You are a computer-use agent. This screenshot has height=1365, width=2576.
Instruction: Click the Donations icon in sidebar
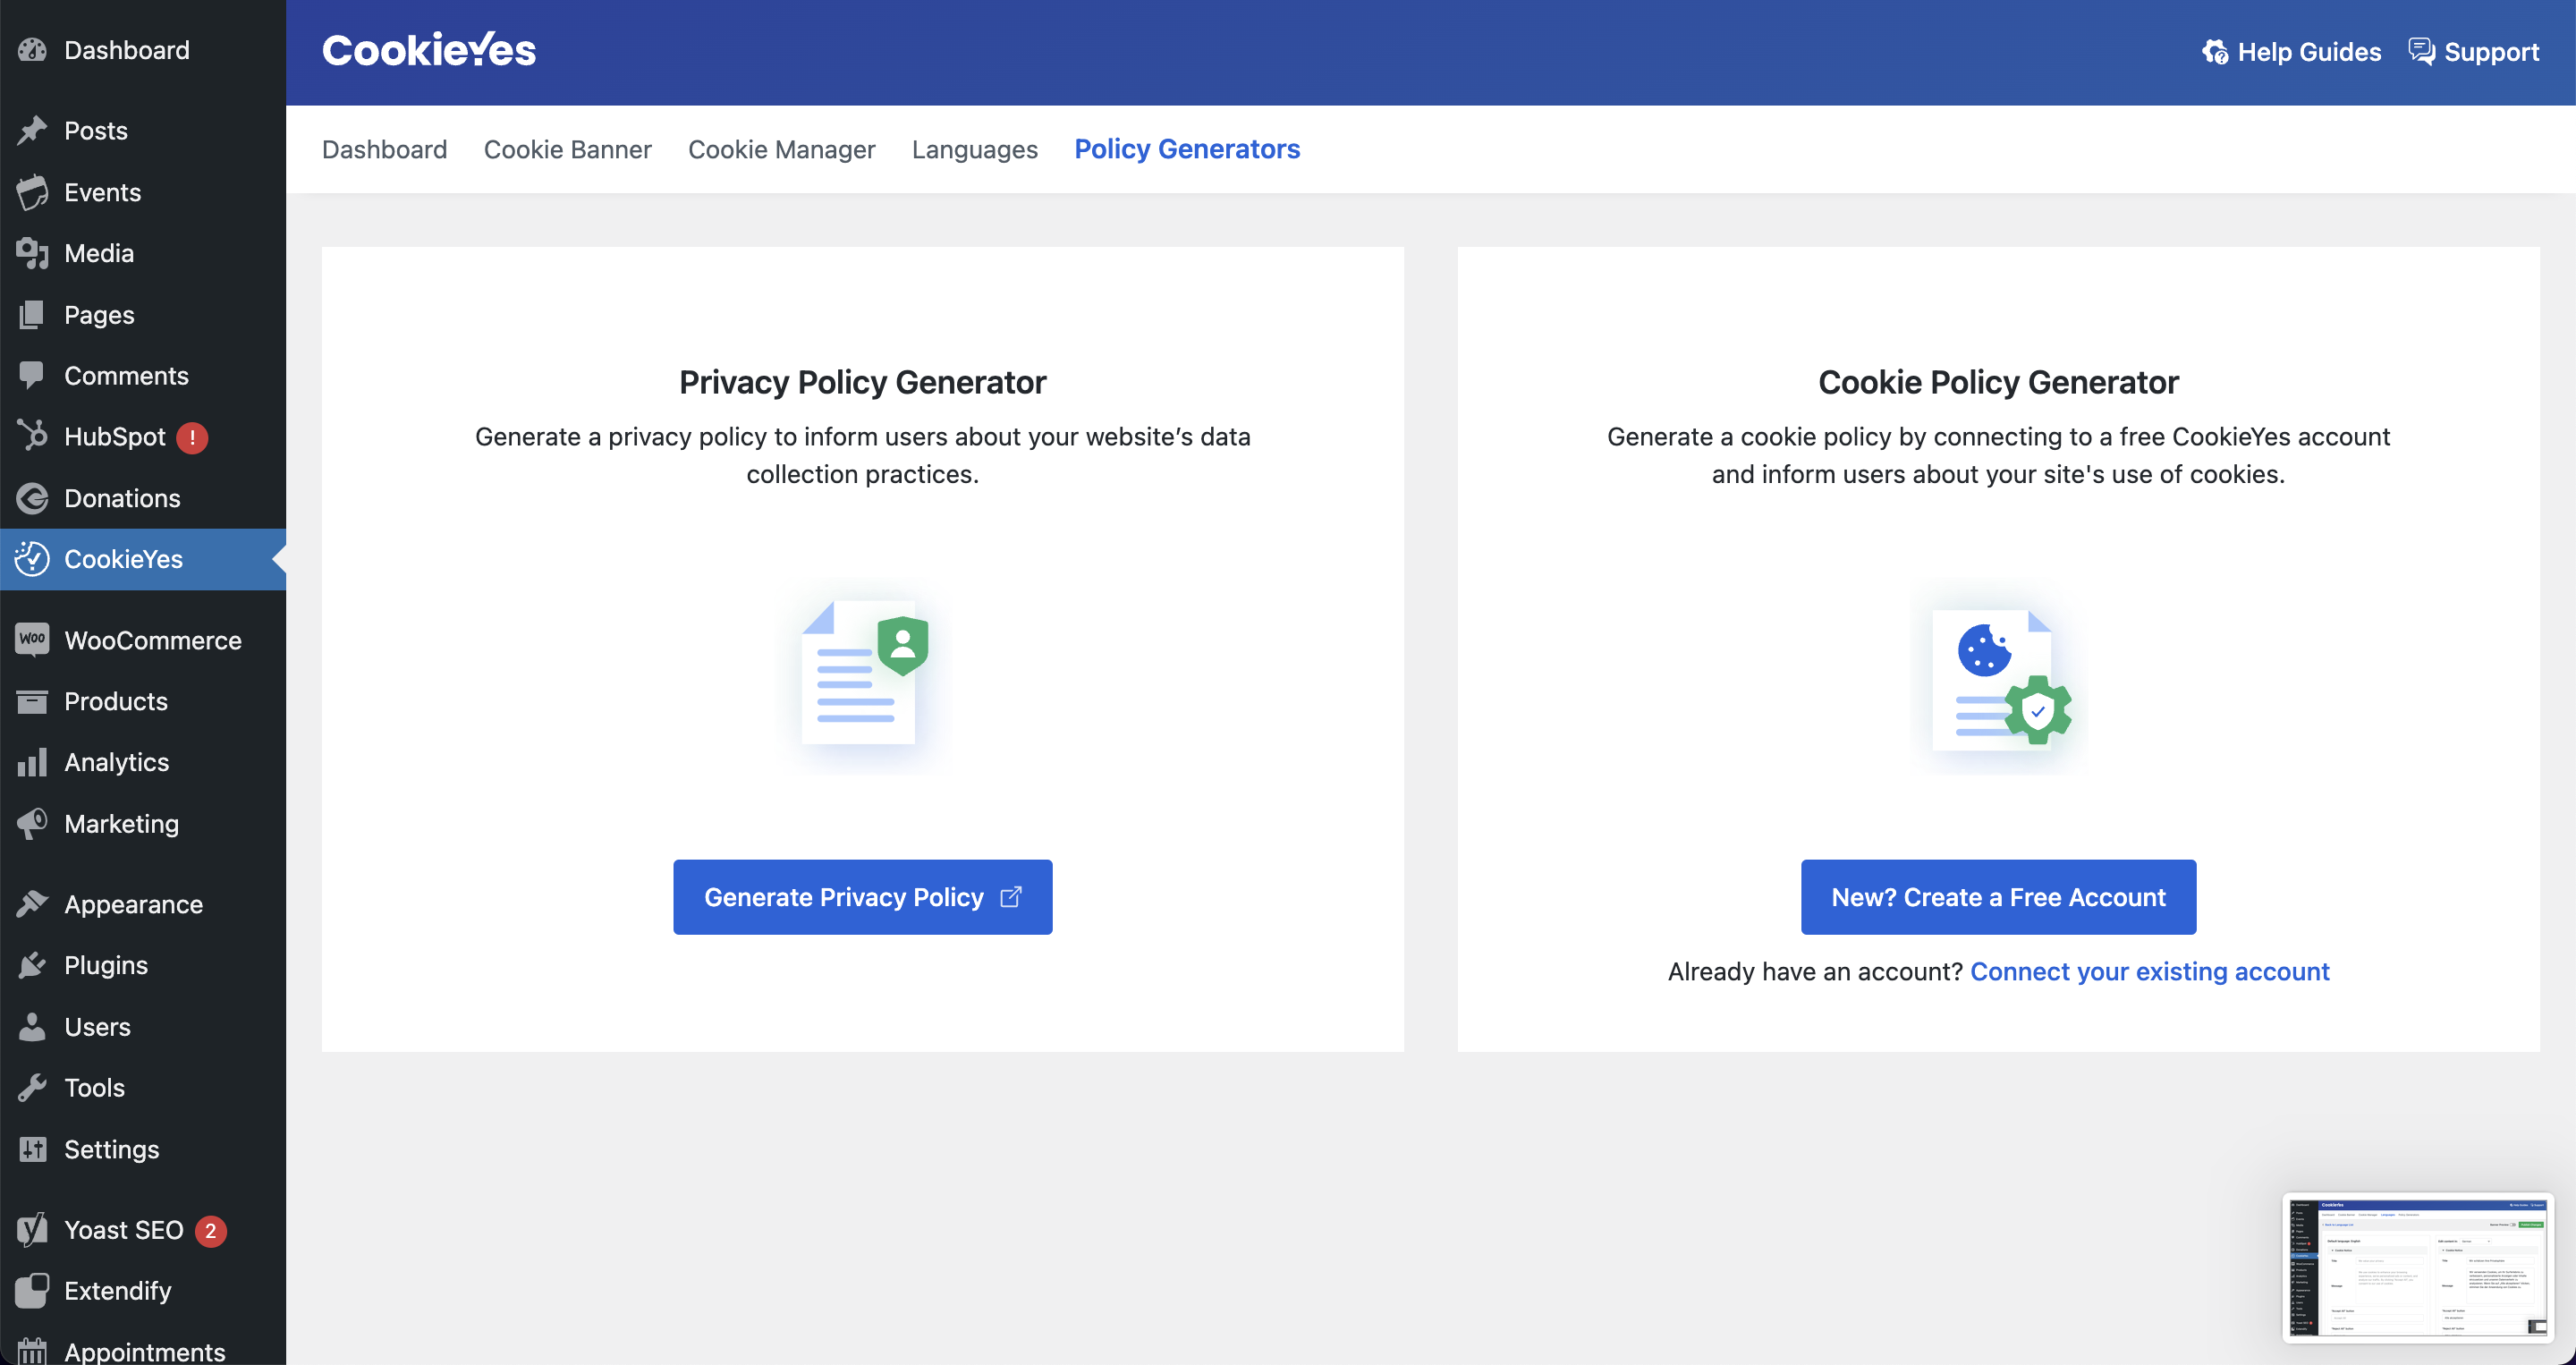coord(32,498)
